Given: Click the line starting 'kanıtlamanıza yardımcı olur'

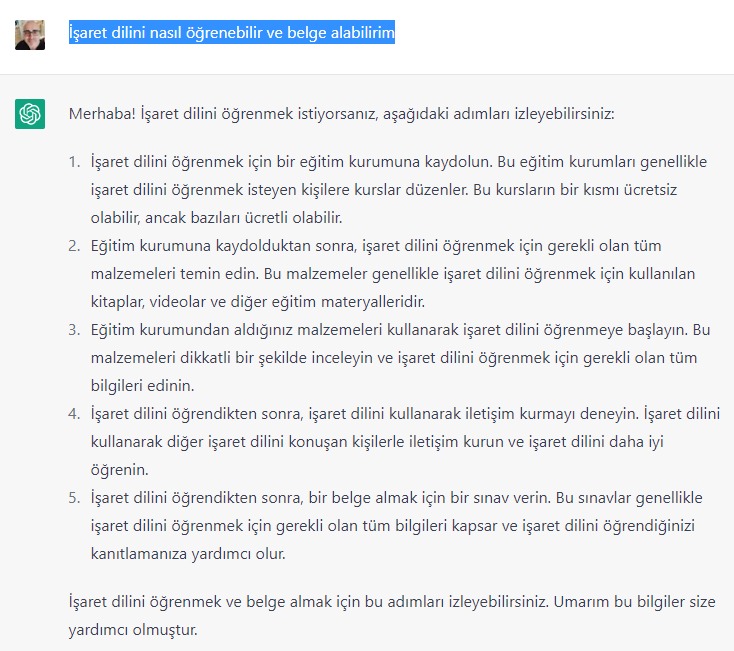Looking at the screenshot, I should [x=187, y=553].
